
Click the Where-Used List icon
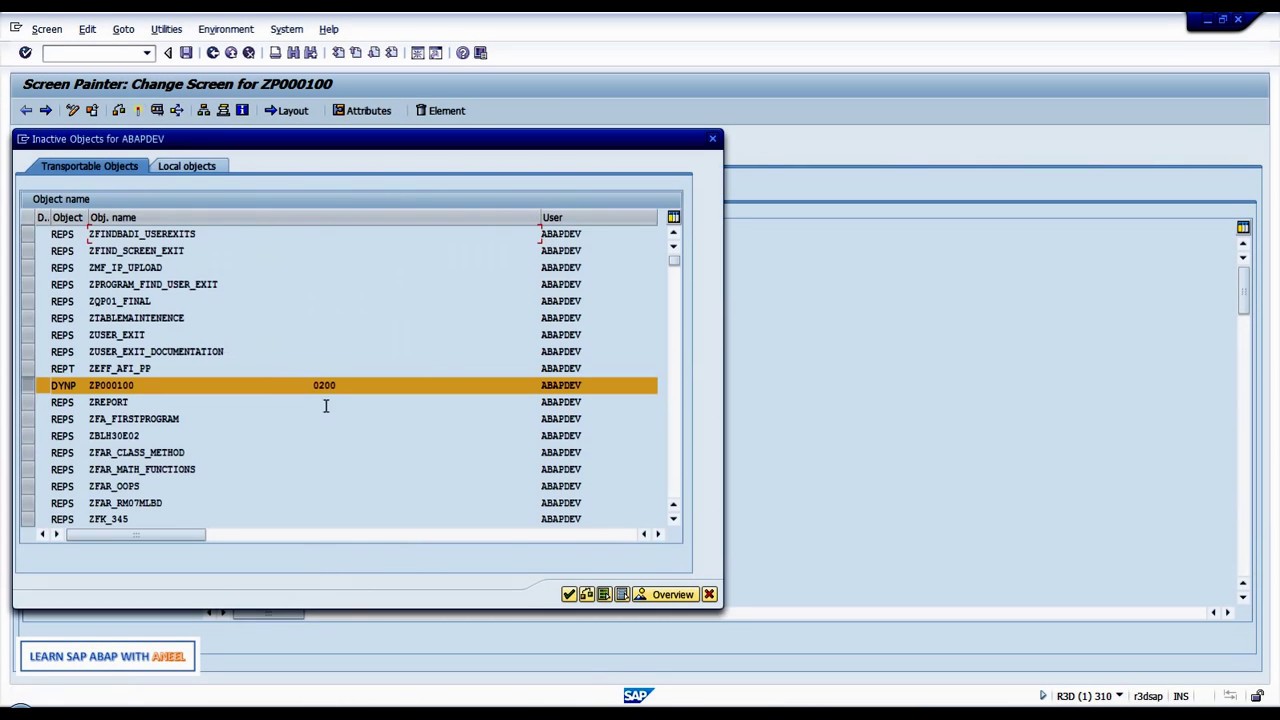click(177, 111)
